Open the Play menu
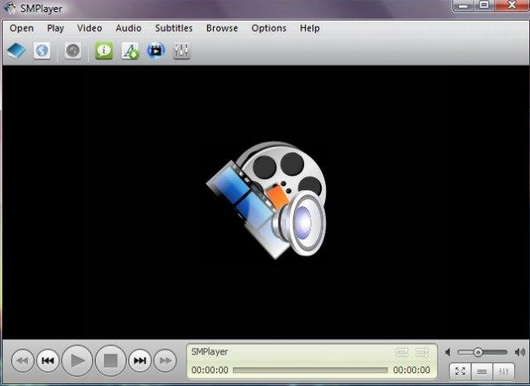Viewport: 530px width, 386px height. click(x=55, y=28)
